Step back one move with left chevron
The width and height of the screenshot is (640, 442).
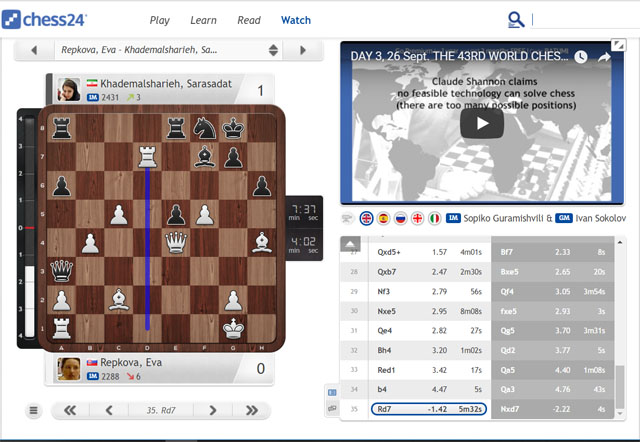[x=109, y=410]
